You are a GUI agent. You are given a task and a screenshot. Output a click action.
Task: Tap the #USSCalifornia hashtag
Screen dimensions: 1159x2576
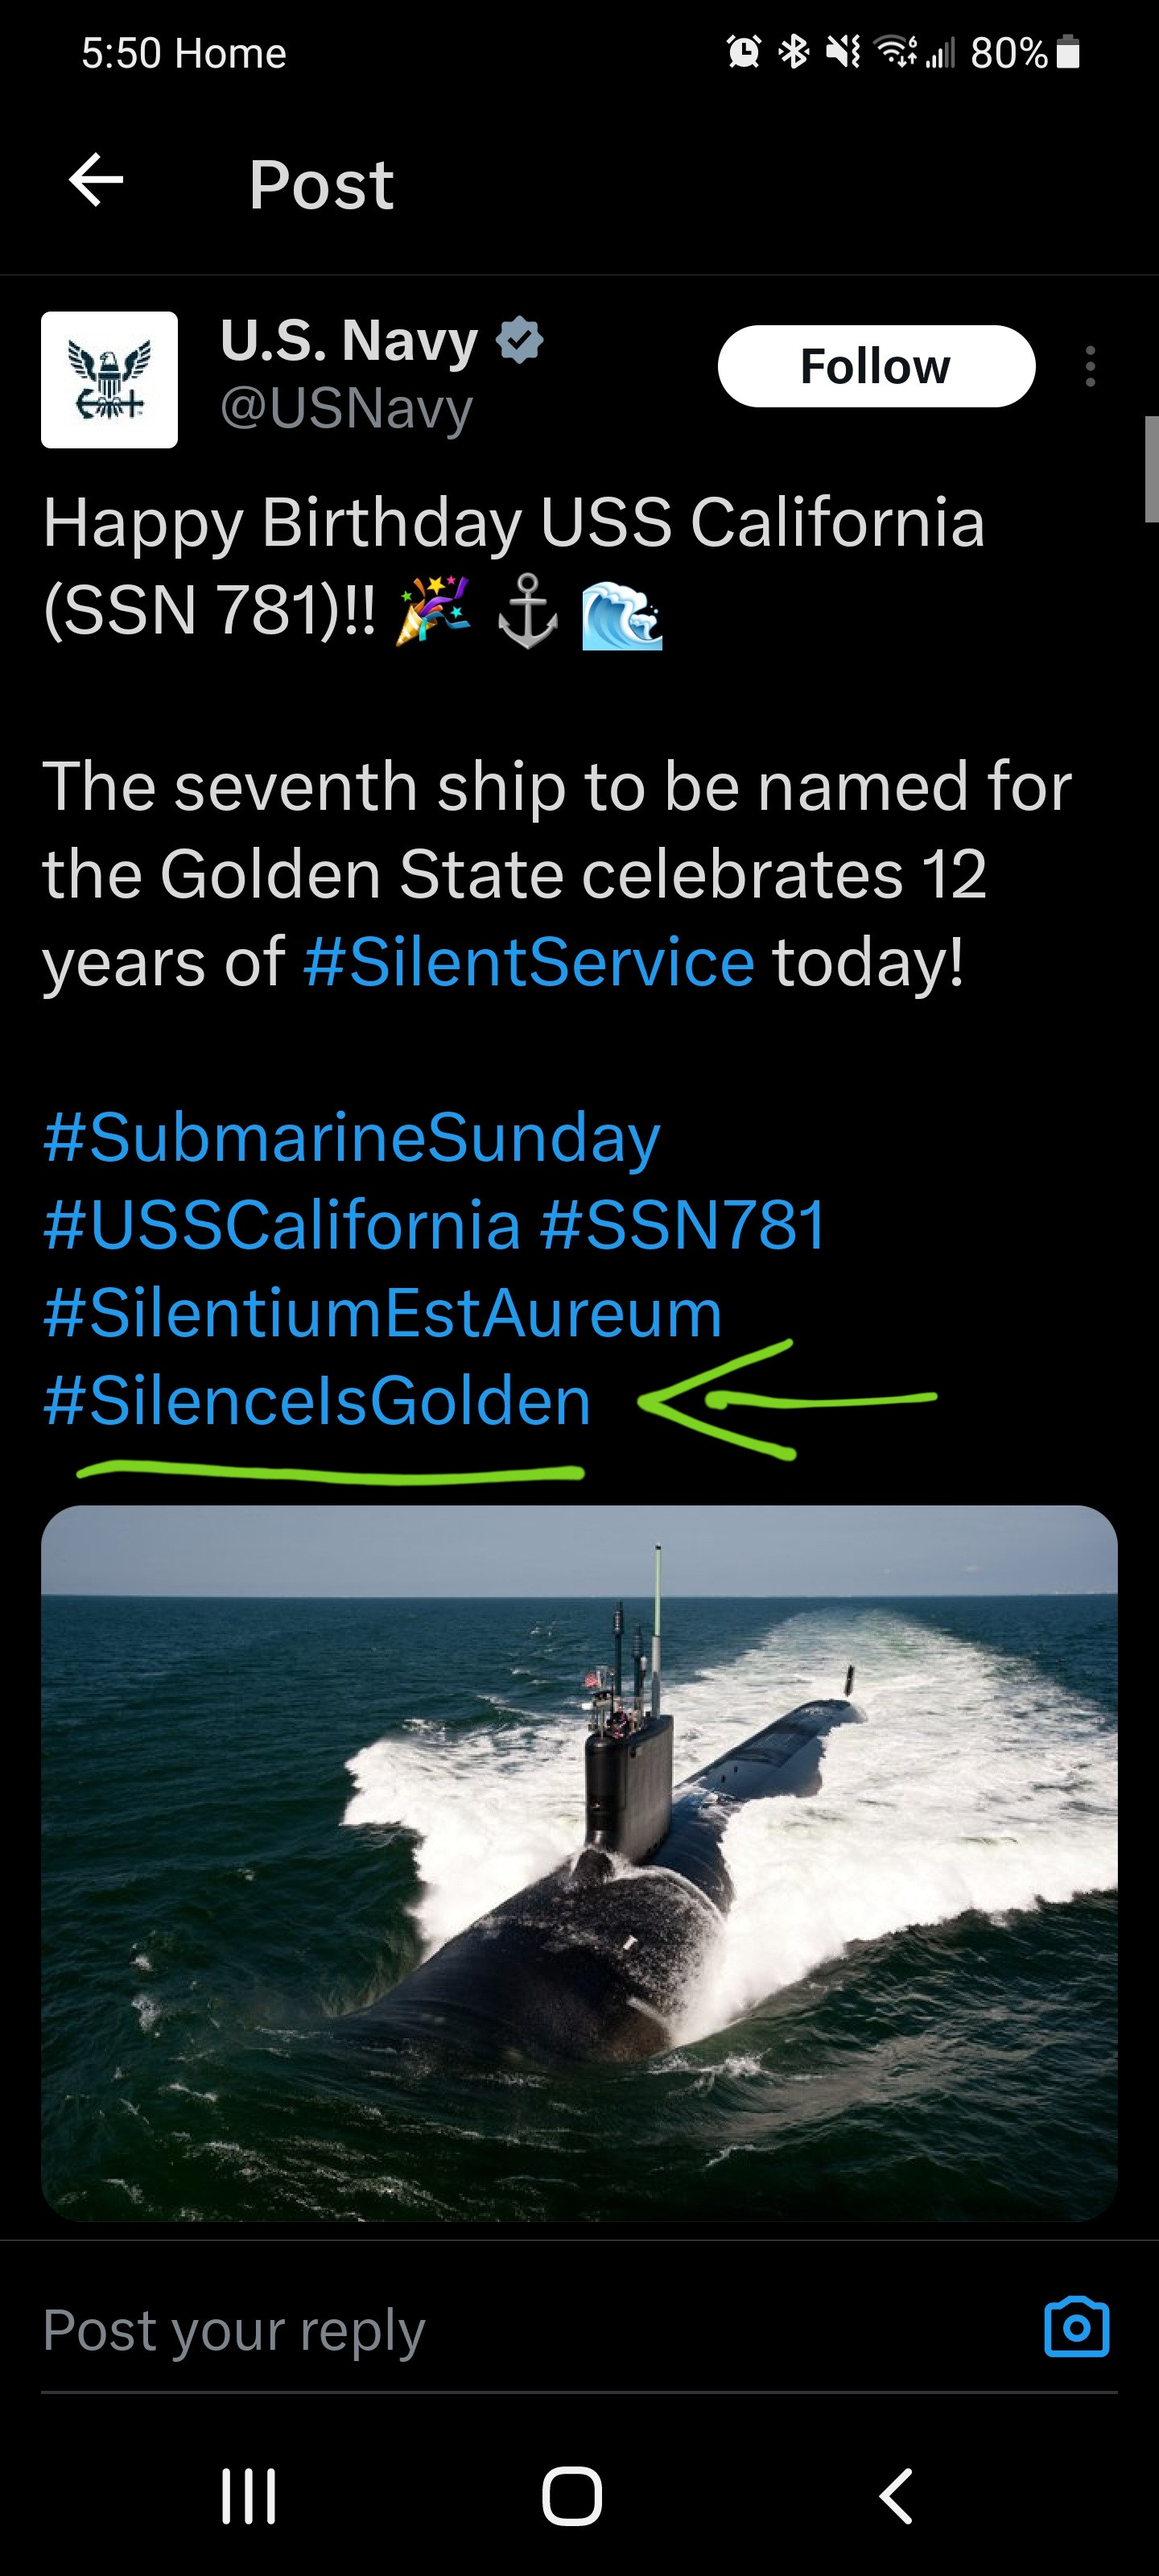282,1225
